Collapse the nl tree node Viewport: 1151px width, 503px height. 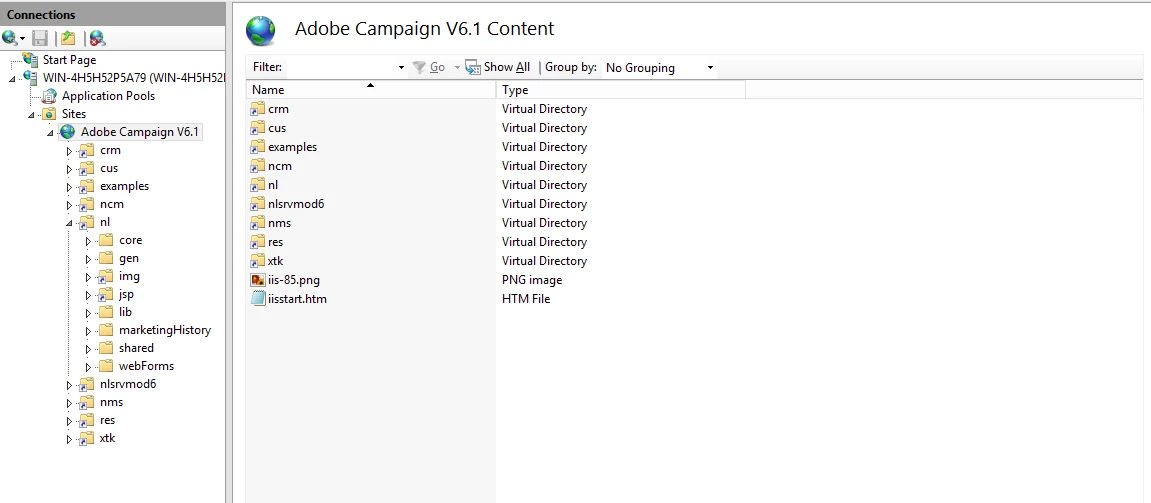click(70, 222)
